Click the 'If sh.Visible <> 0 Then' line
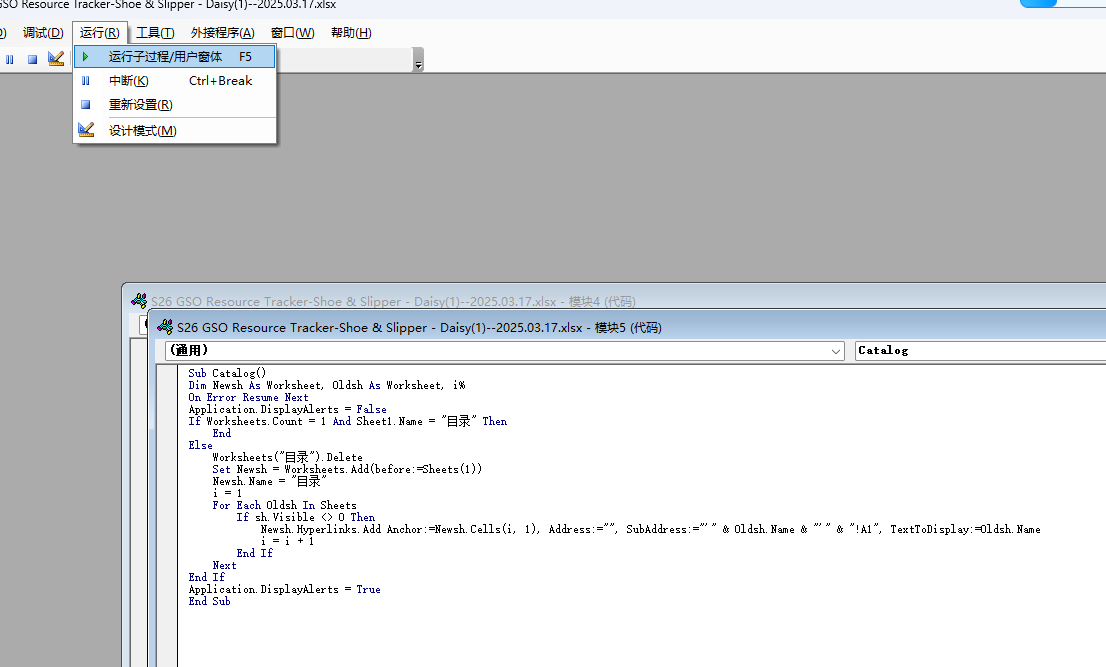 (x=305, y=517)
